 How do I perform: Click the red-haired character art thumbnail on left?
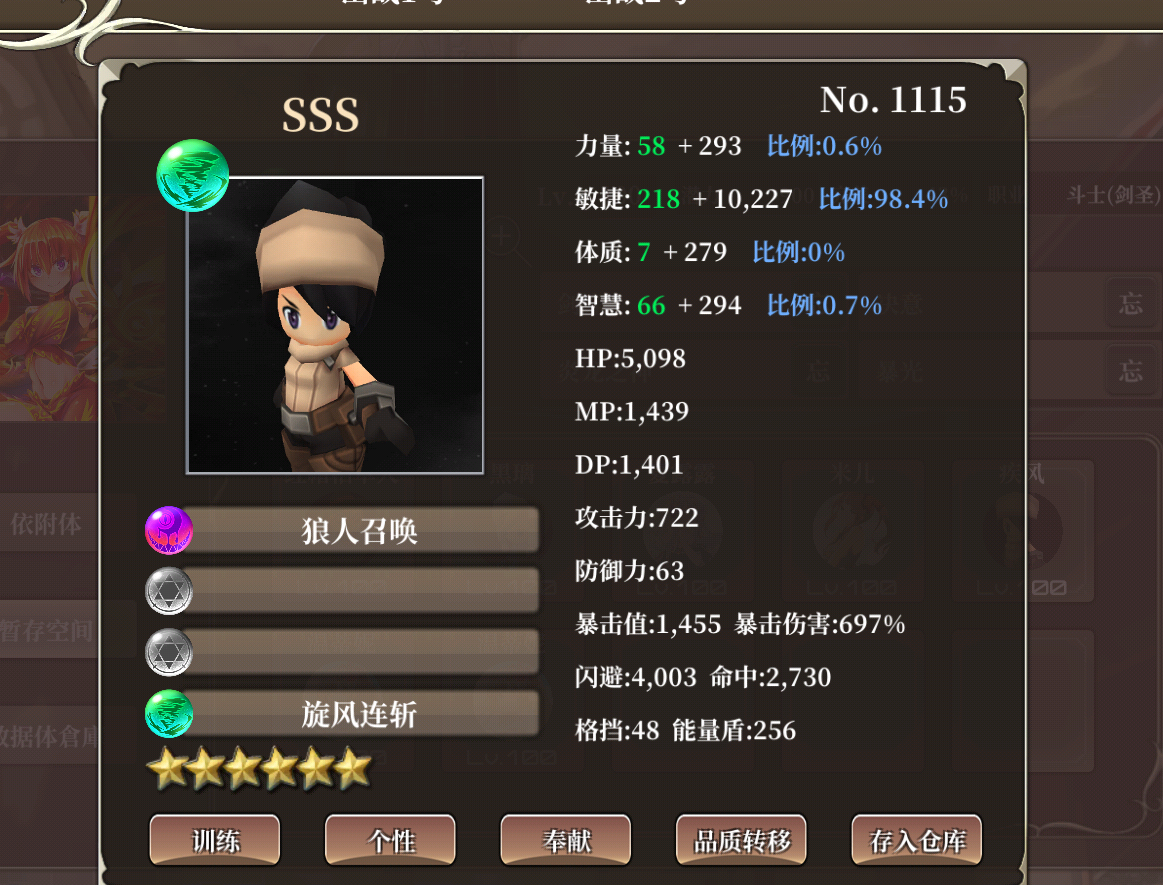coord(48,309)
